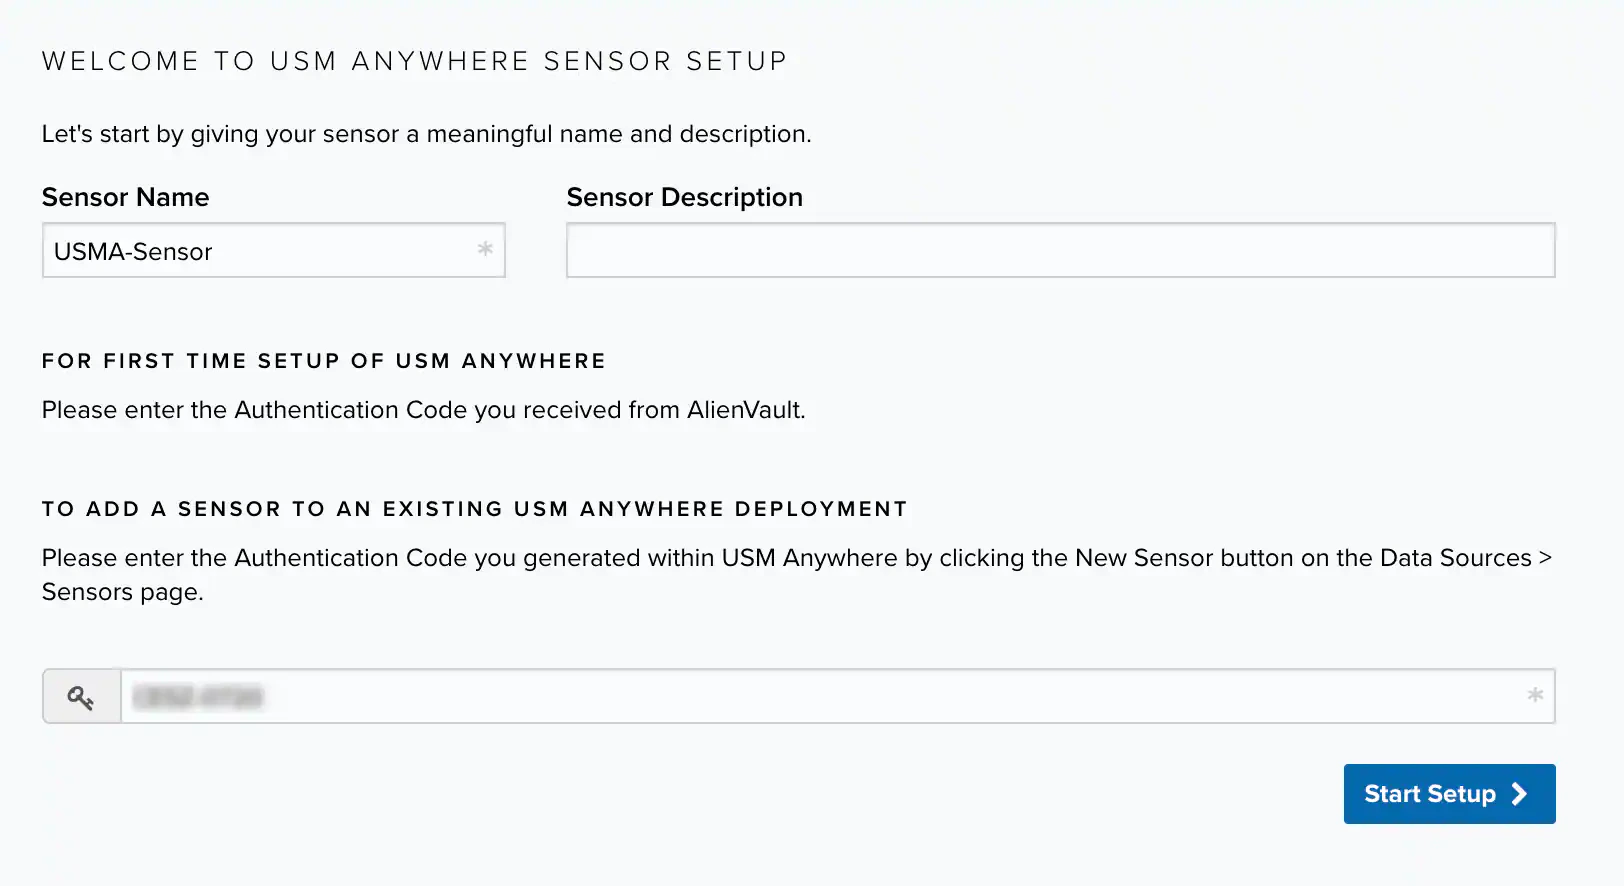Click the Welcome to USM Anywhere Sensor Setup heading
This screenshot has width=1624, height=886.
tap(414, 61)
